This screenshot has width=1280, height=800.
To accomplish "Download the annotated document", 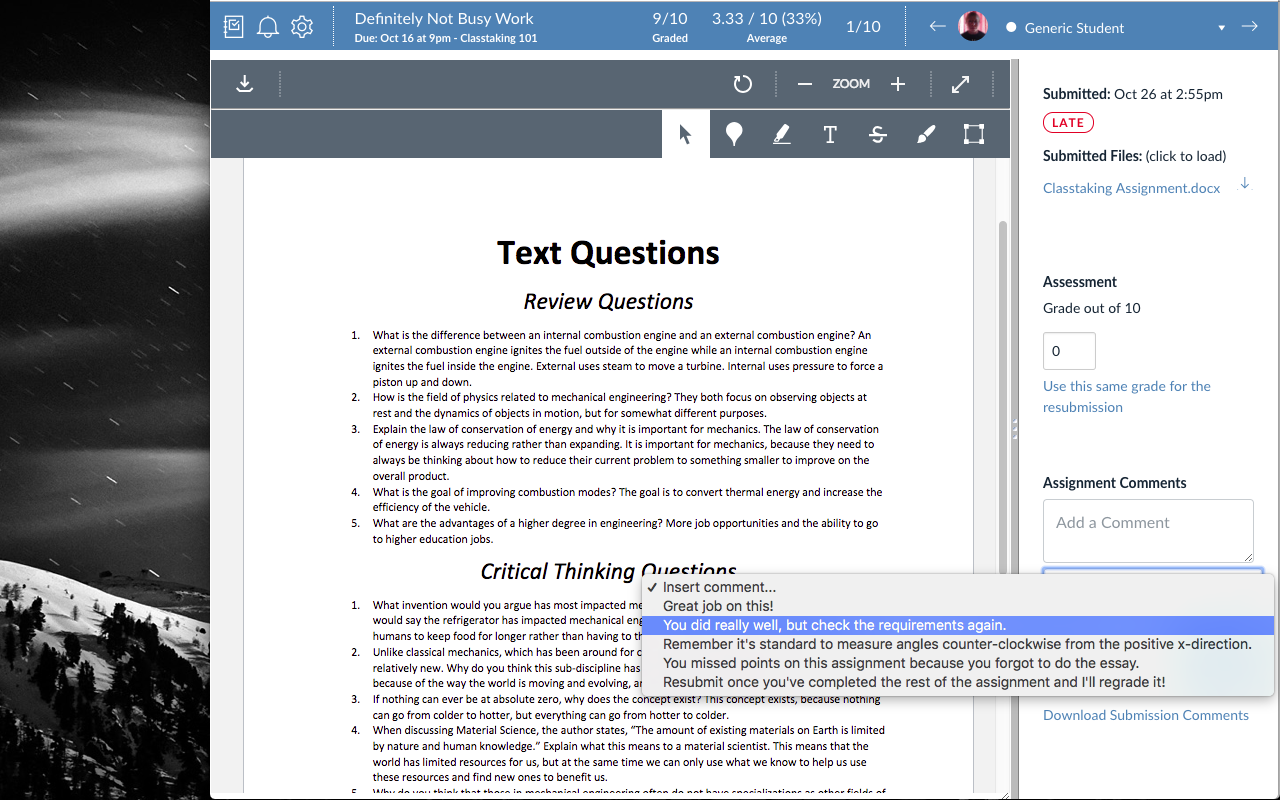I will click(244, 83).
